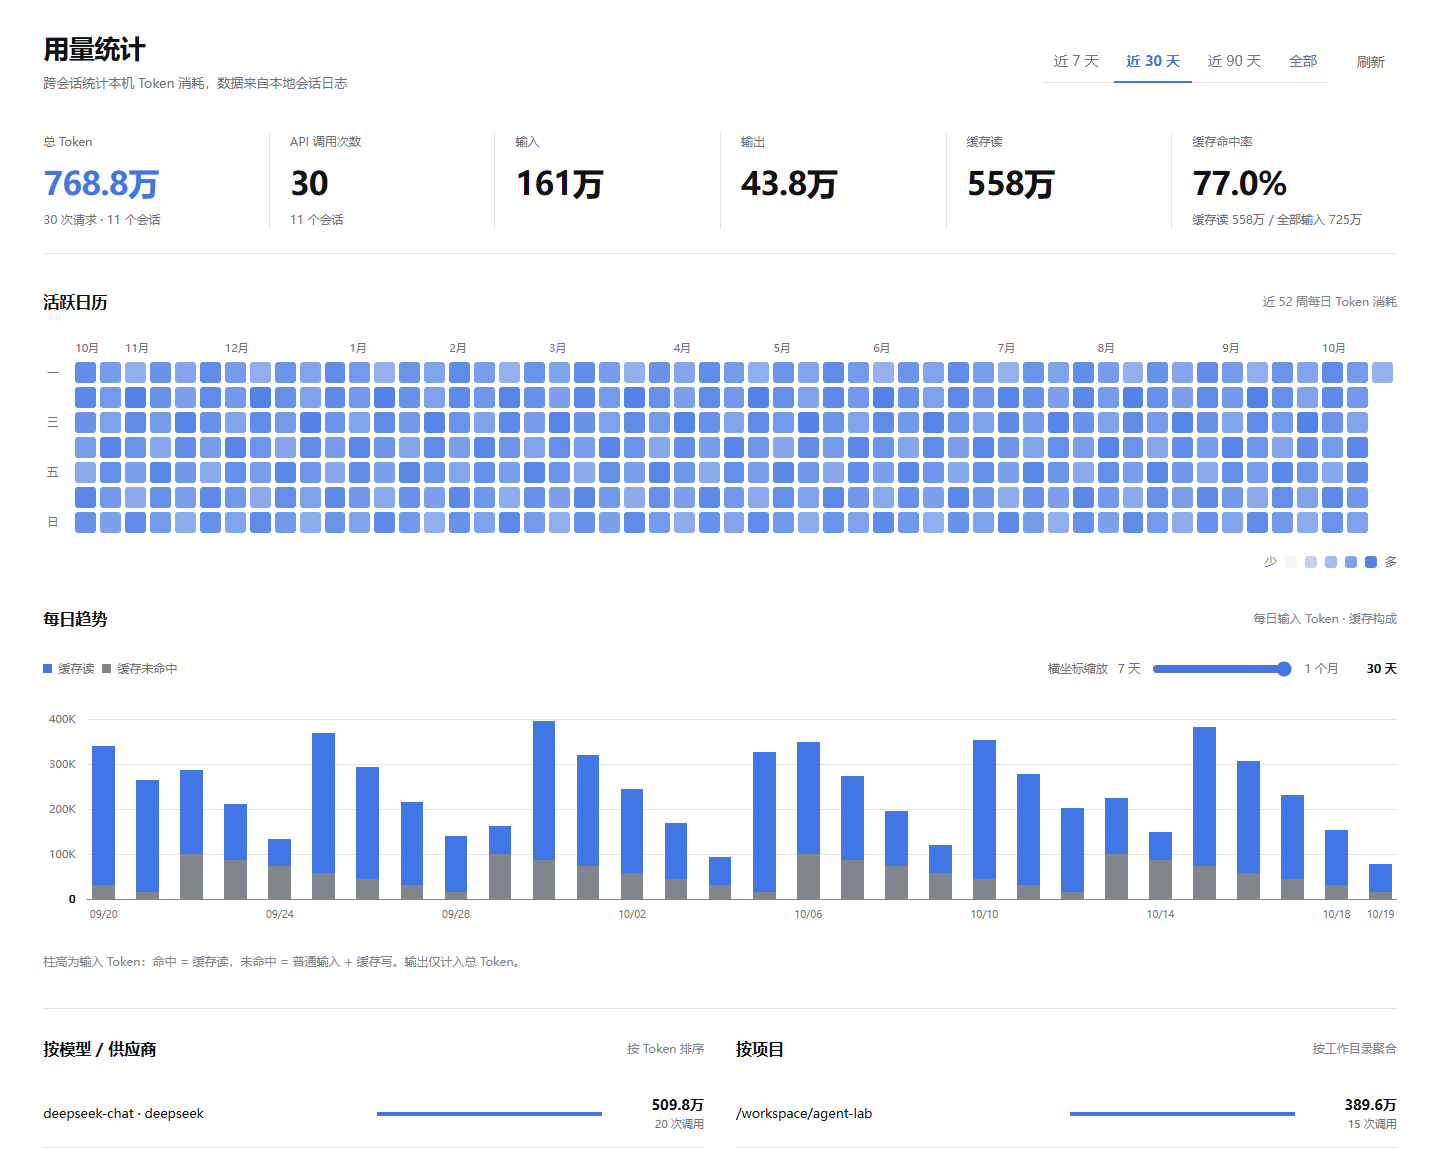Select the 输入 value 161万
The height and width of the screenshot is (1150, 1440).
[x=559, y=184]
